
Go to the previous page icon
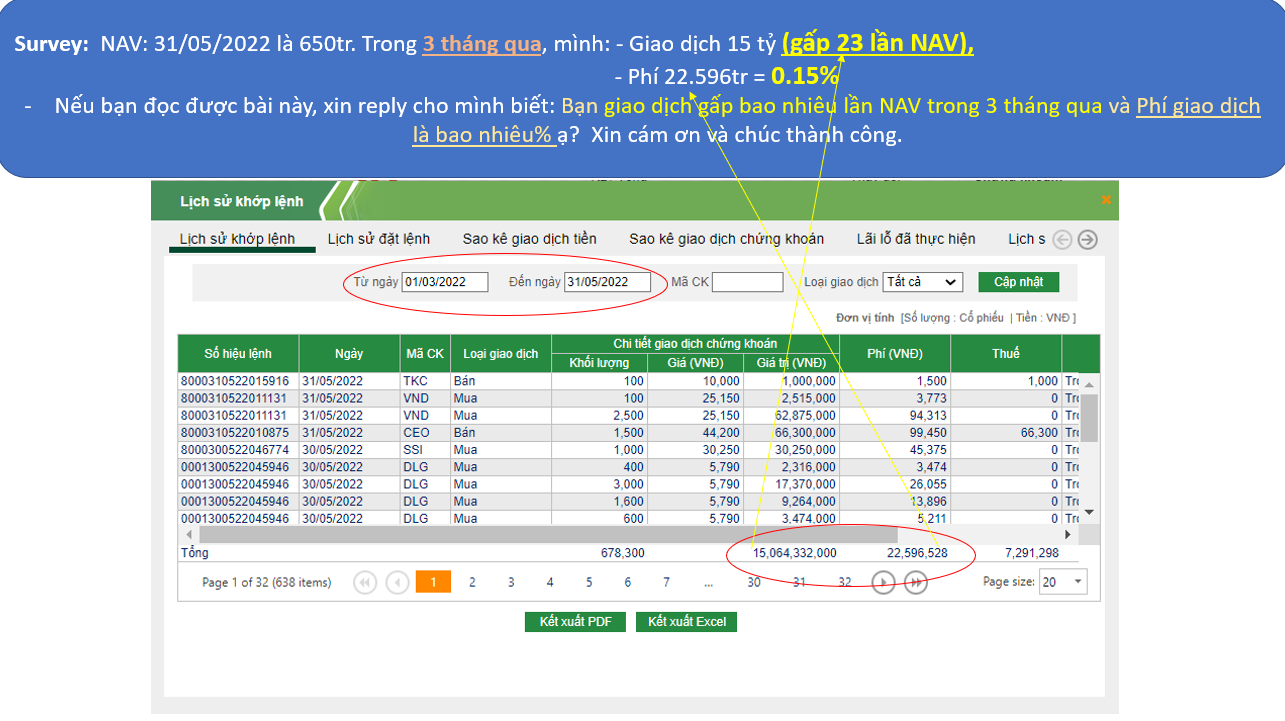(397, 583)
